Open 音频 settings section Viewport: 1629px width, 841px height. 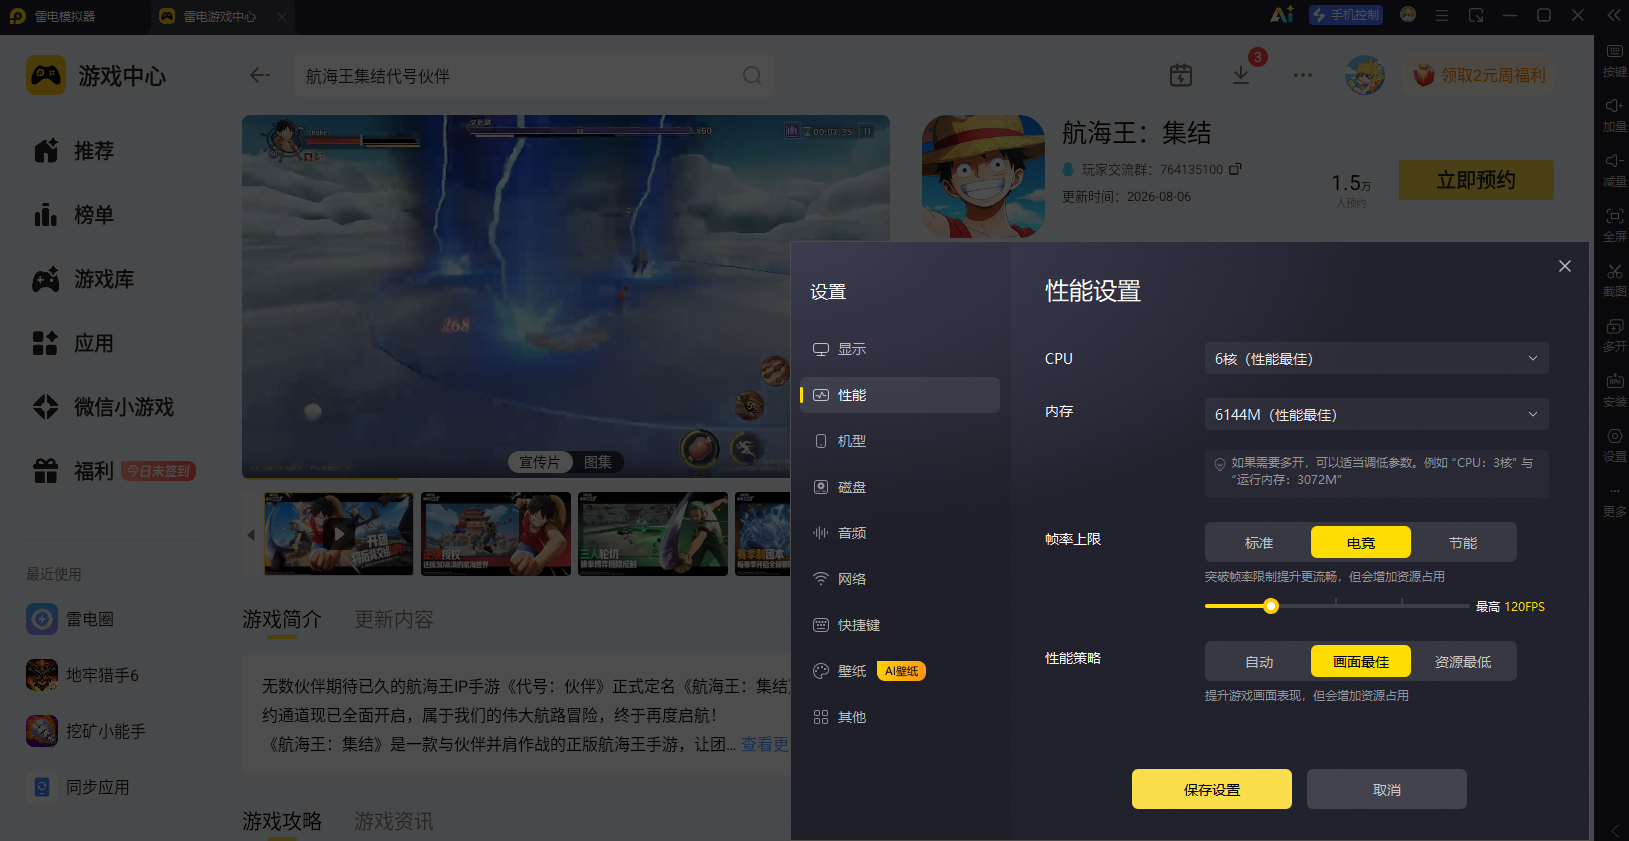900,533
